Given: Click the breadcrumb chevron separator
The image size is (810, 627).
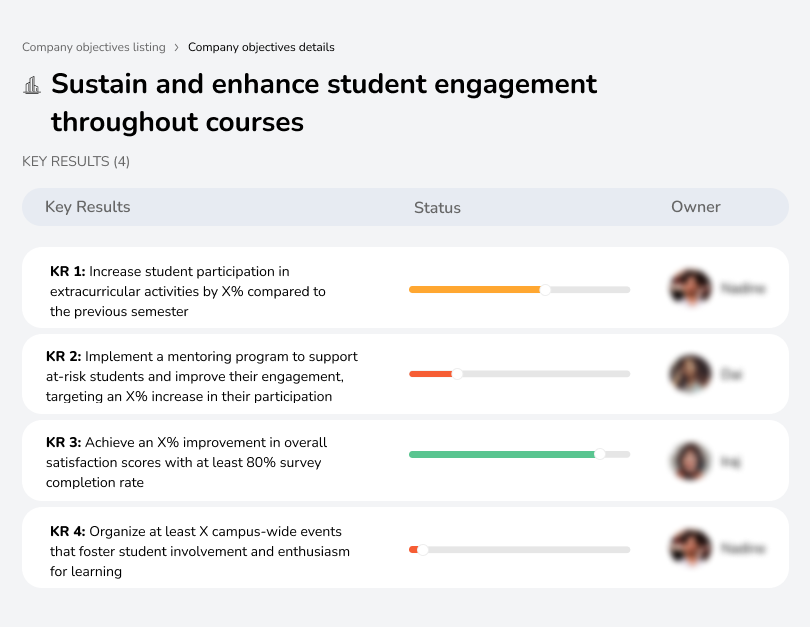Looking at the screenshot, I should click(x=177, y=47).
